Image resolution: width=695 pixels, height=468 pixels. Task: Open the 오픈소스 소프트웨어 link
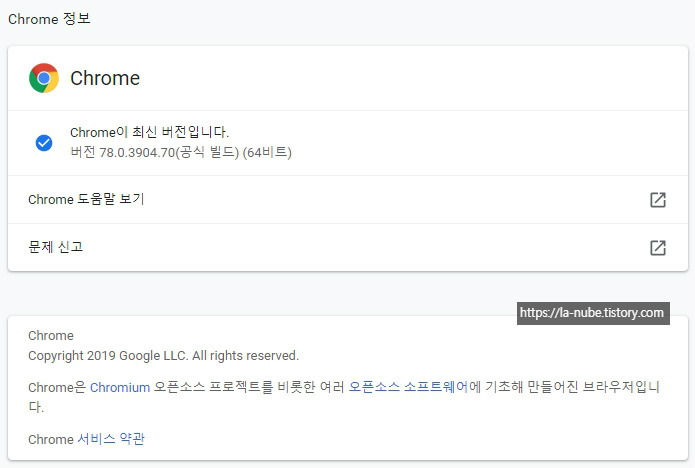point(408,387)
